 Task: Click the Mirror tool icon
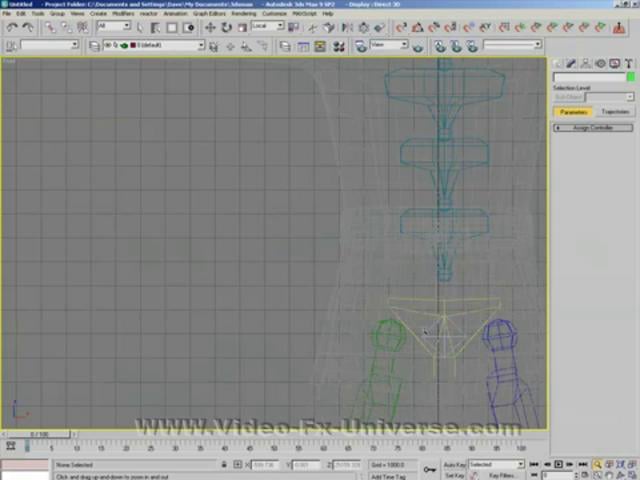pos(347,27)
